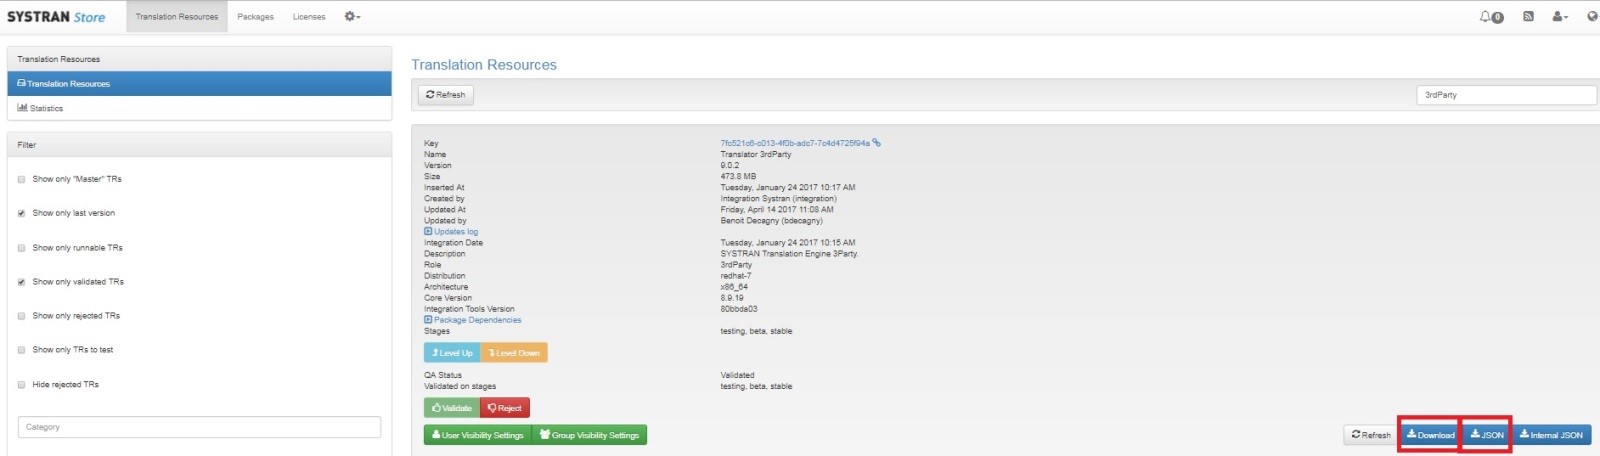Enable Show only TRs to test
Screen dimensions: 1600x456
tap(21, 350)
